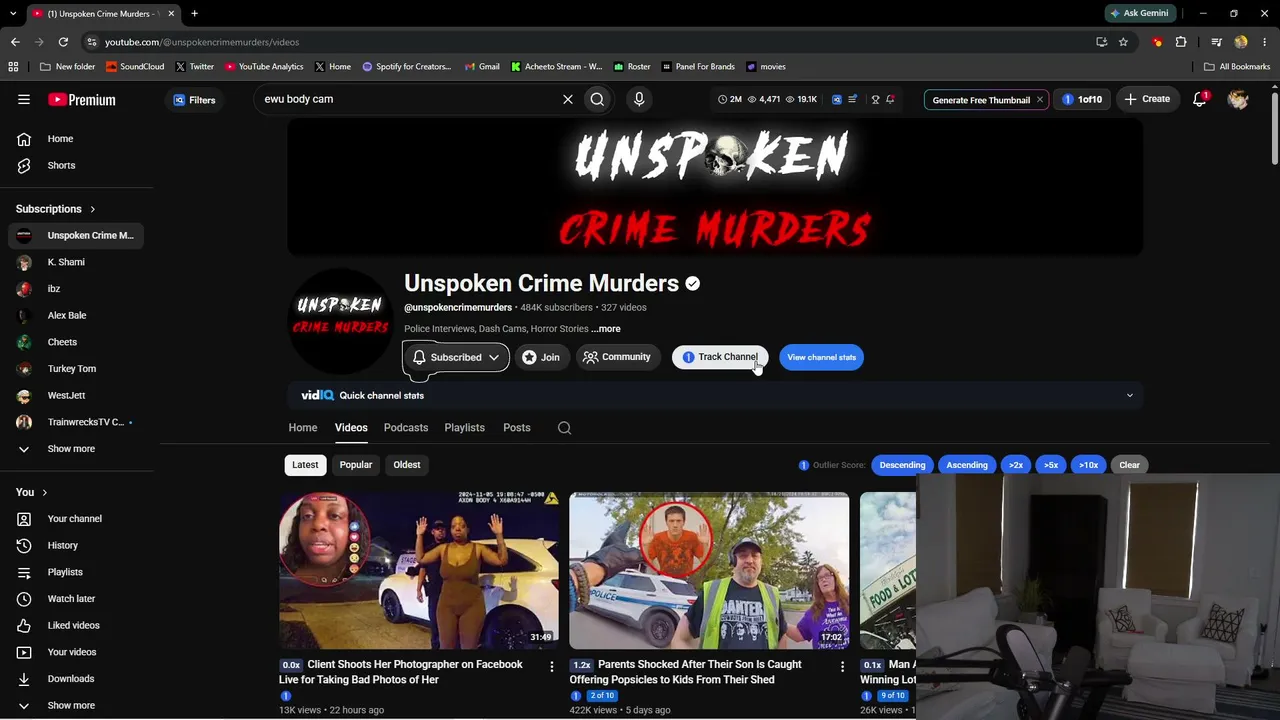
Task: Expand channel description with ...more
Action: [x=606, y=329]
